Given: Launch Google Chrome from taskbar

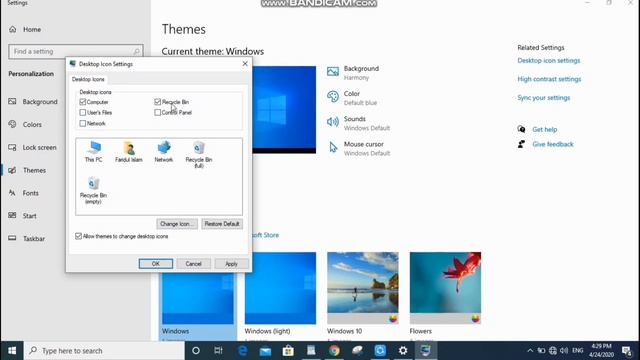Looking at the screenshot, I should coord(334,351).
